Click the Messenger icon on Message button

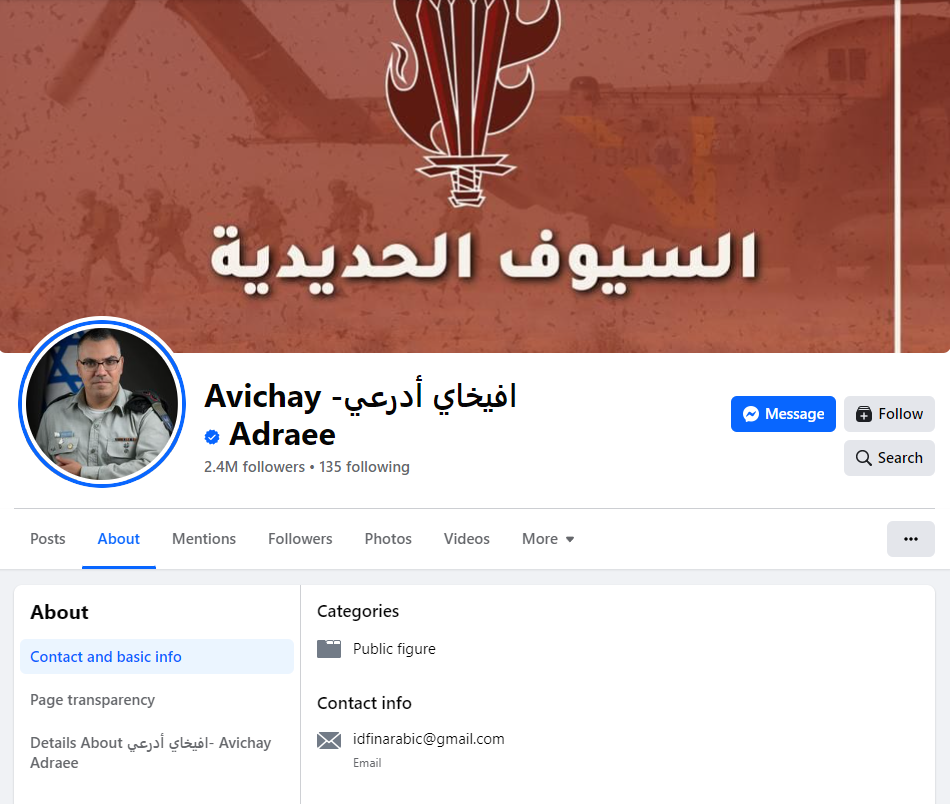751,414
